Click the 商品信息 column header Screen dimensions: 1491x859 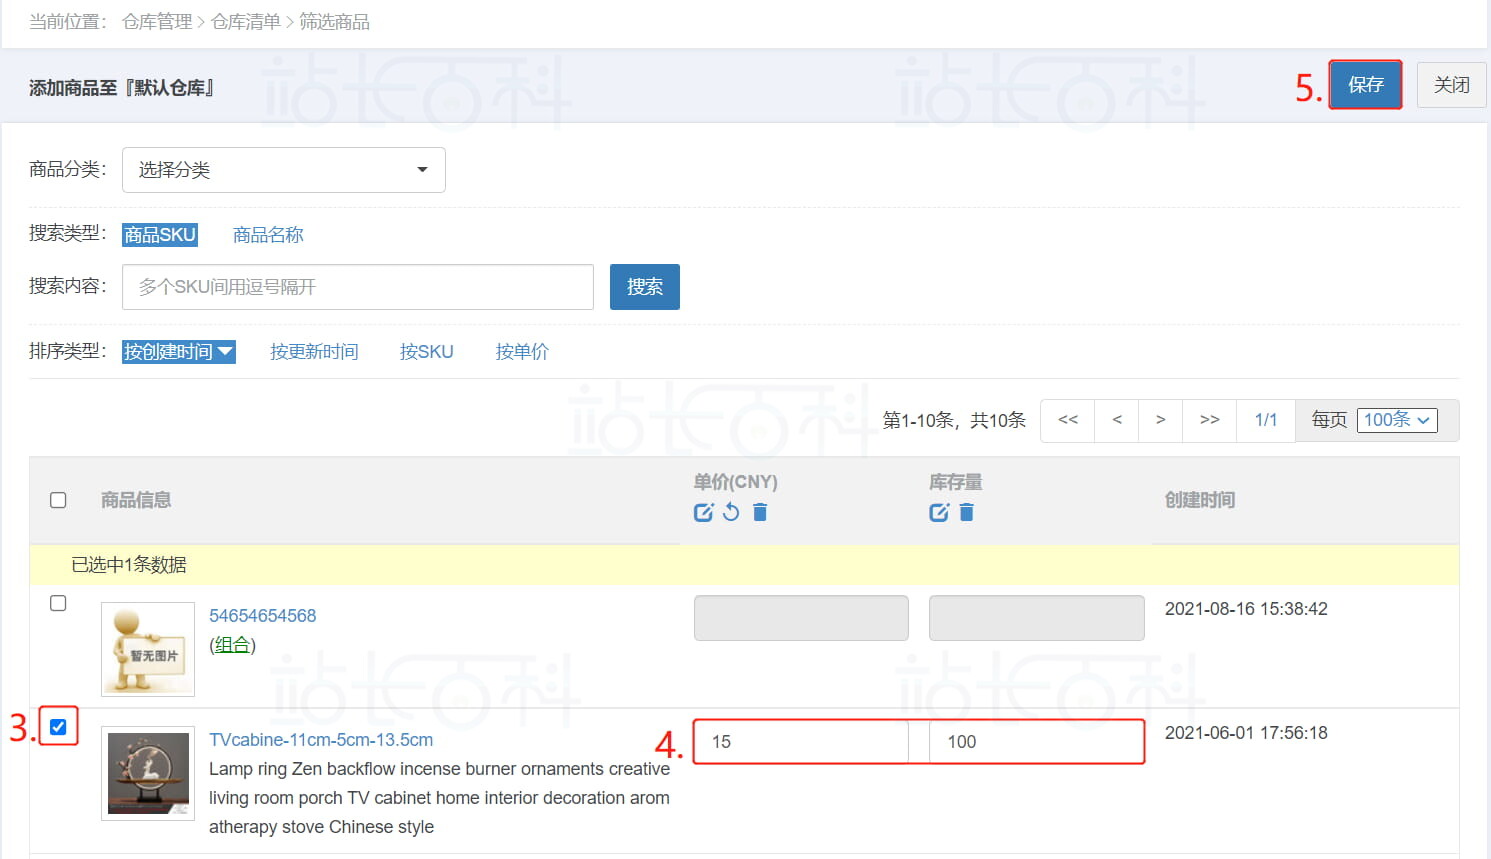(136, 500)
